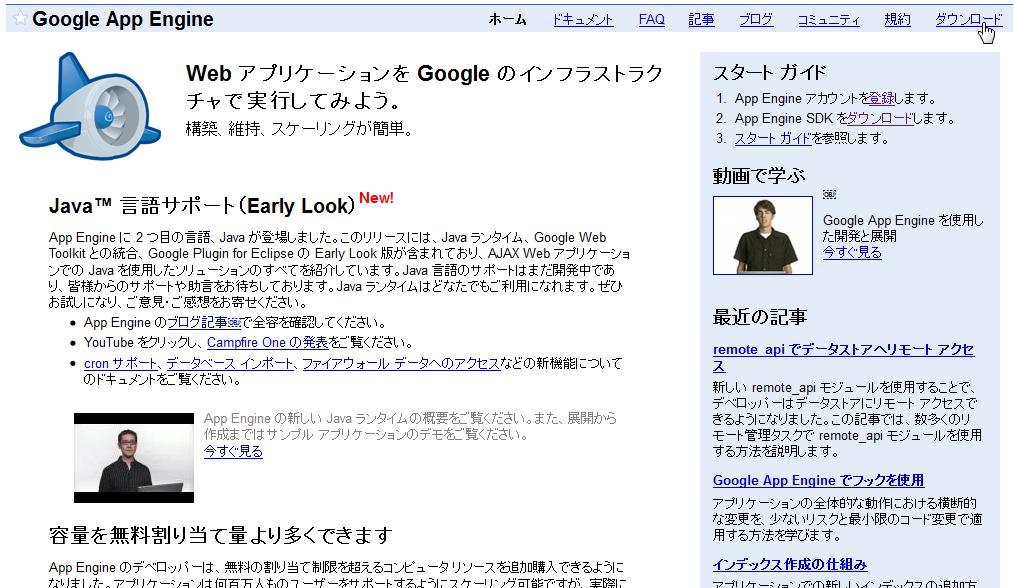Go to the FAQ page
The width and height of the screenshot is (1015, 588).
[651, 19]
